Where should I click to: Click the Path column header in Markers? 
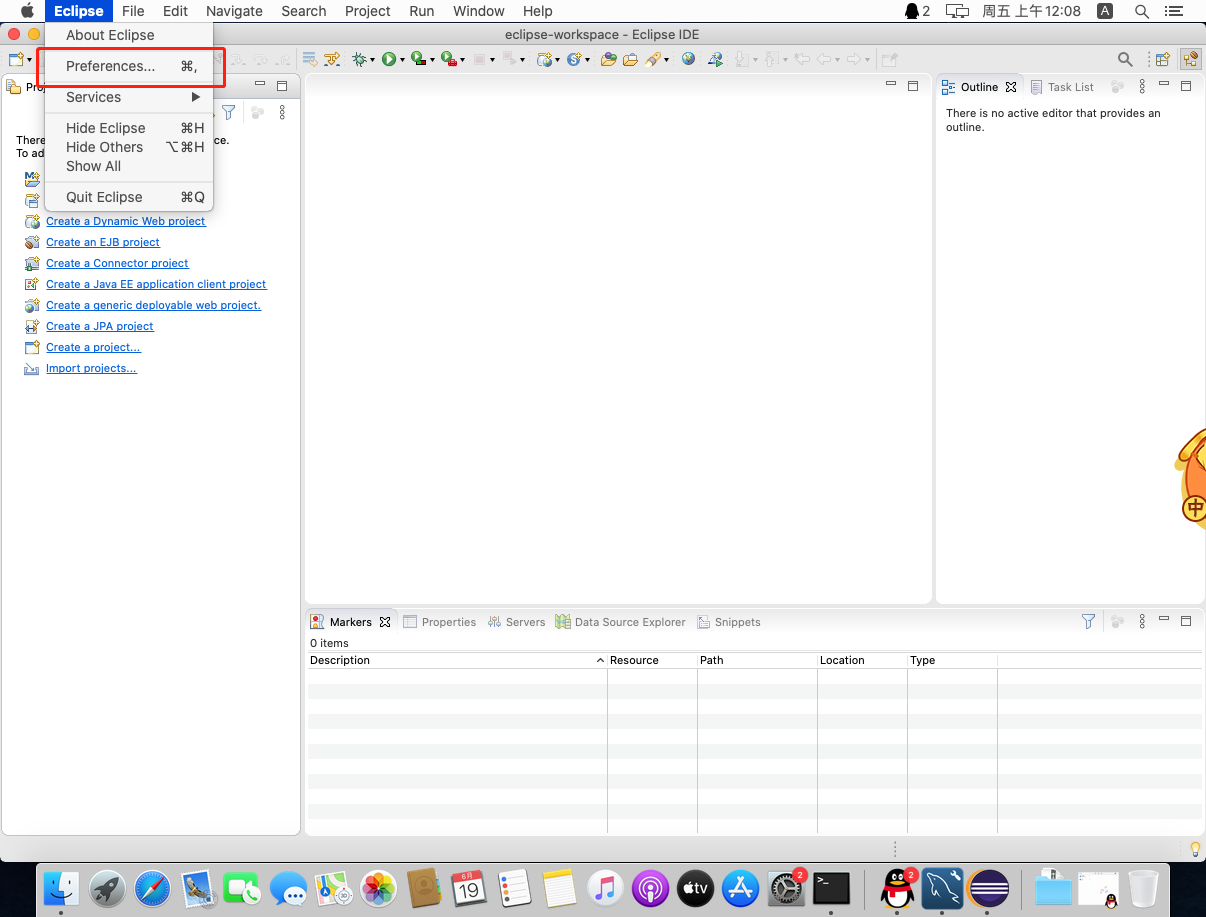coord(757,660)
